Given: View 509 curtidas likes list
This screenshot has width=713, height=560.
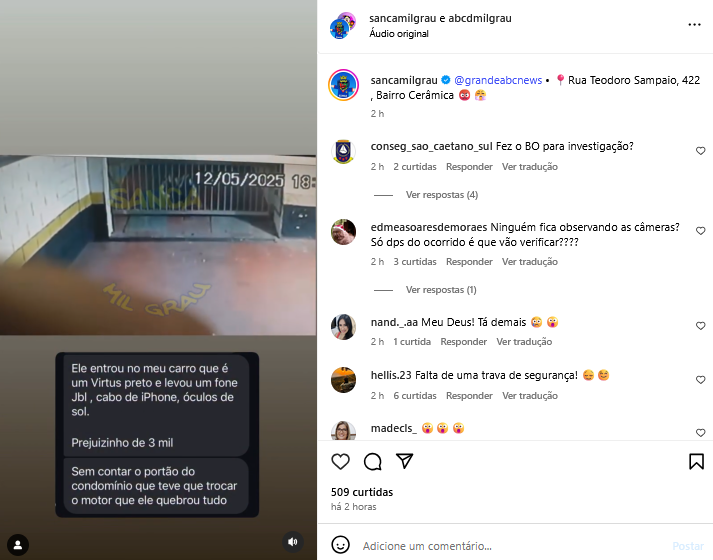Looking at the screenshot, I should coord(362,492).
